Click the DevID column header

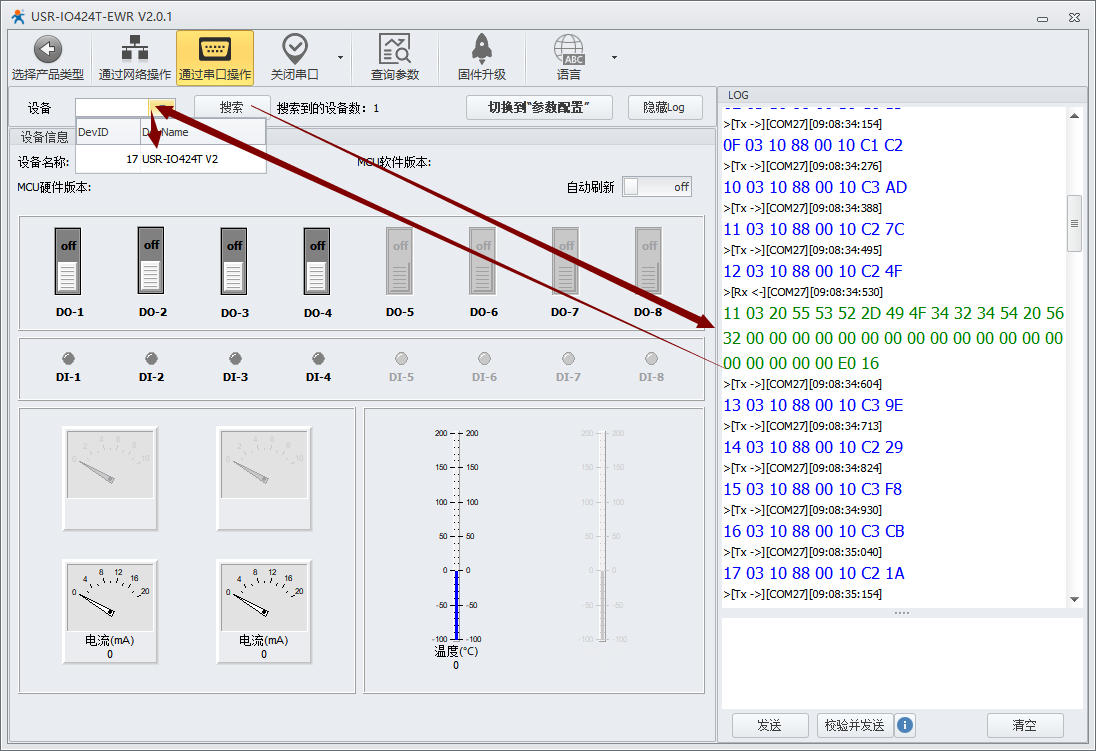(108, 132)
